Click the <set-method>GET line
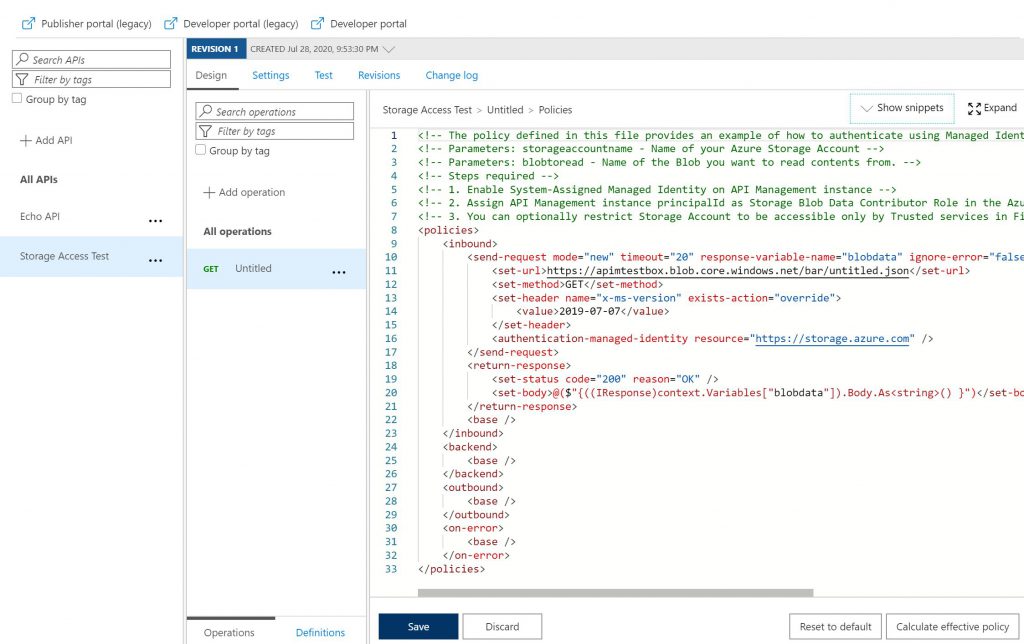Image resolution: width=1024 pixels, height=644 pixels. point(577,284)
